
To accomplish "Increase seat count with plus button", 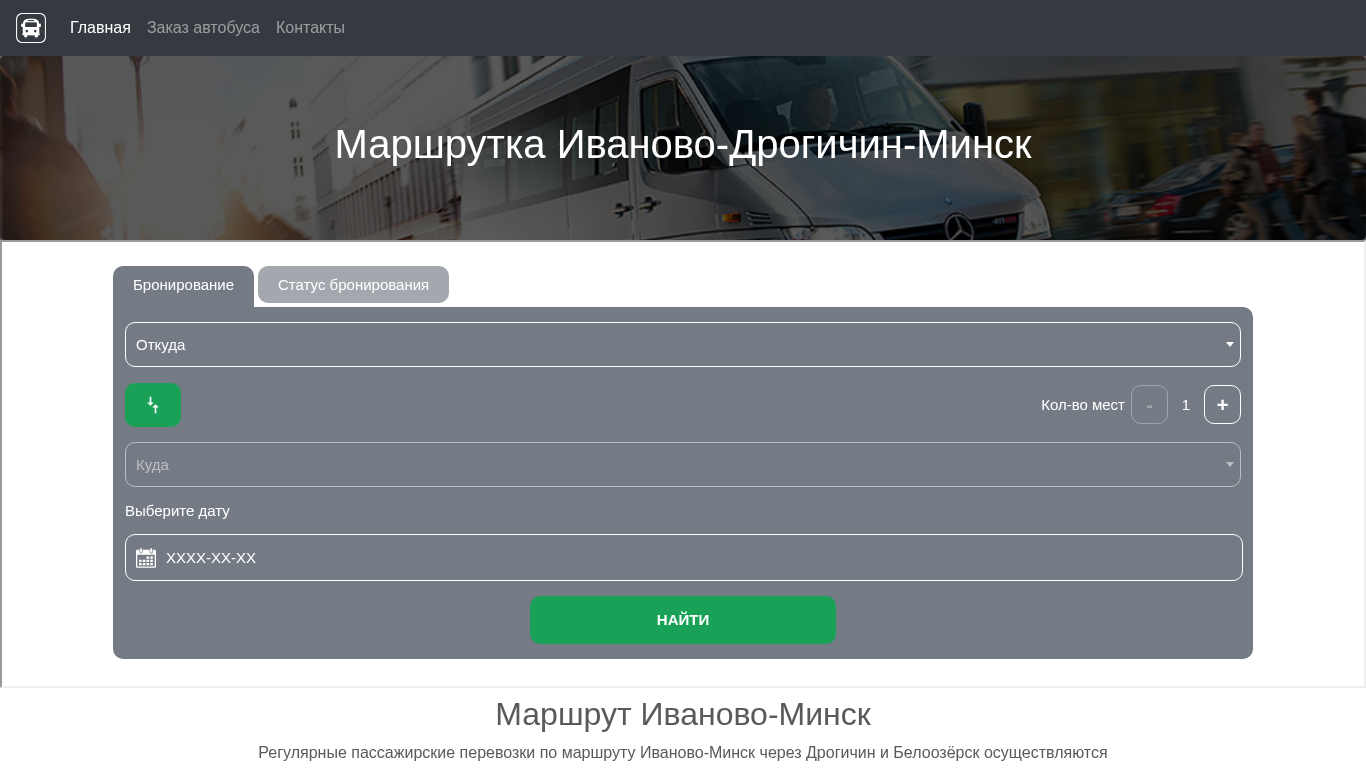I will 1222,405.
